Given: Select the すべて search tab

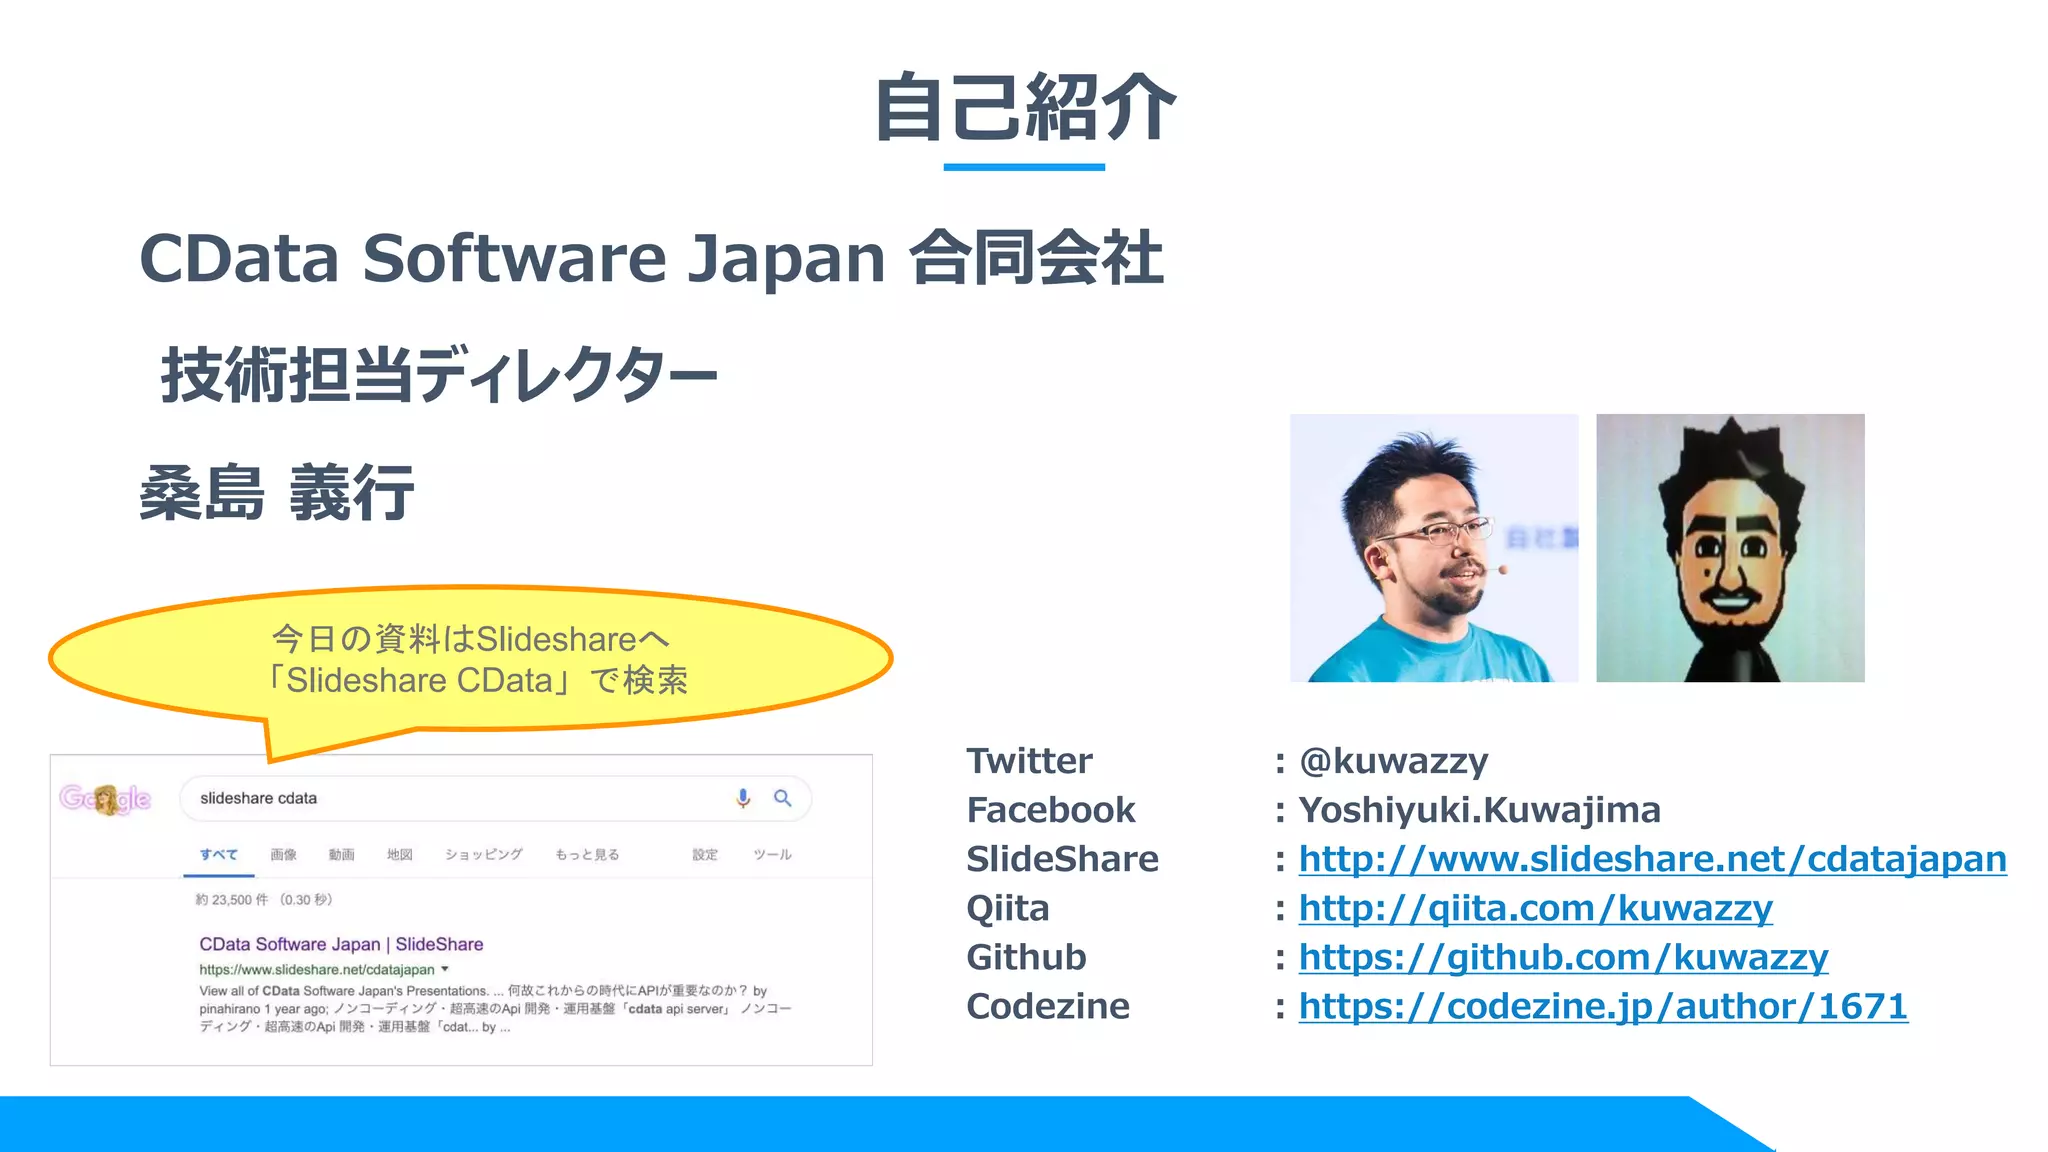Looking at the screenshot, I should pos(218,855).
